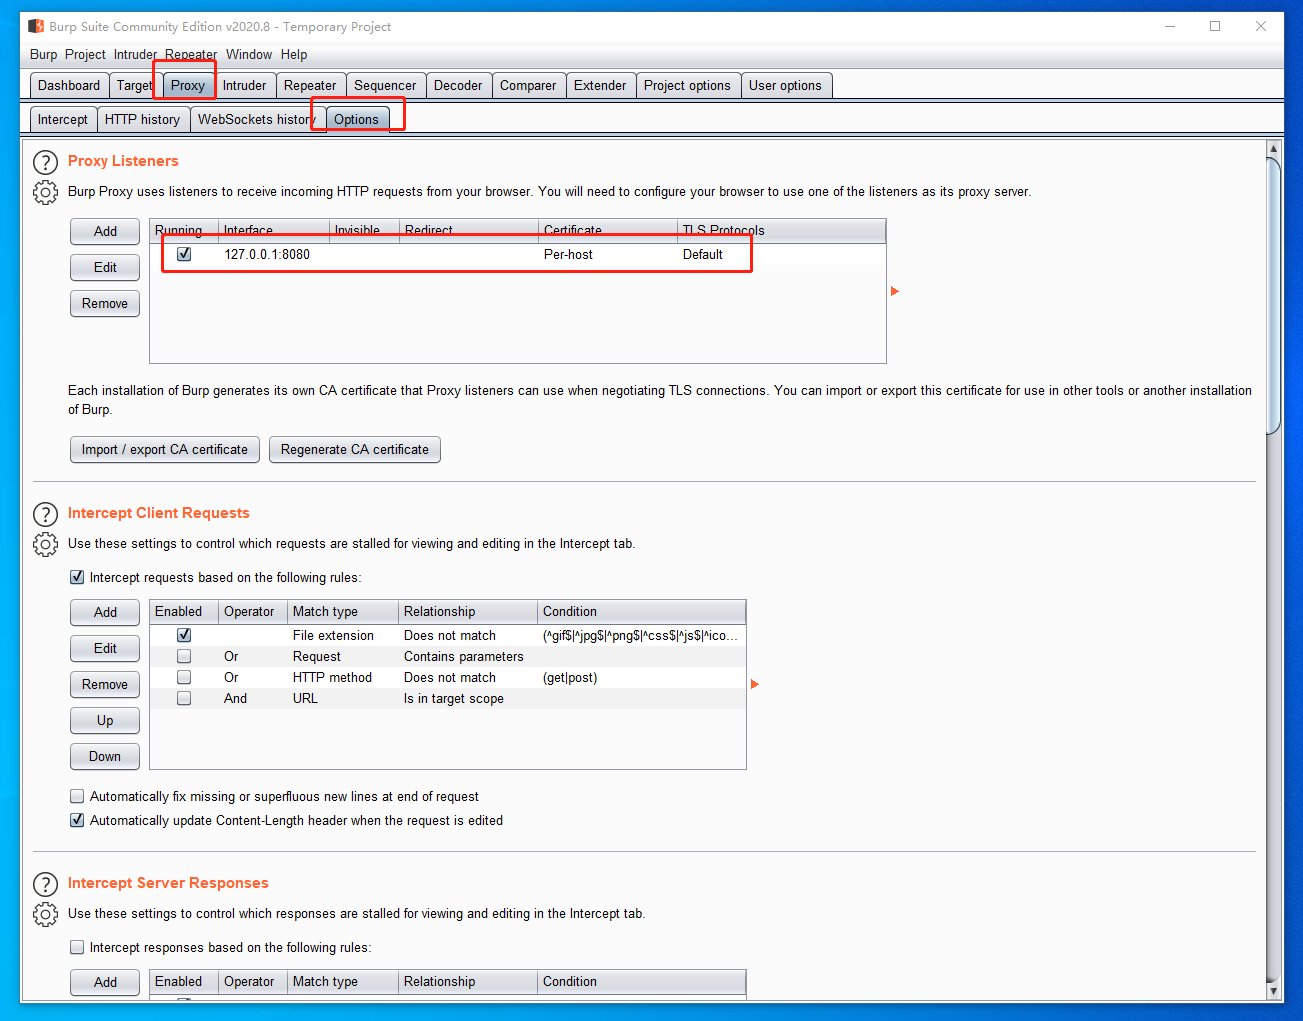The image size is (1303, 1021).
Task: Remove the selected proxy listener
Action: [x=105, y=303]
